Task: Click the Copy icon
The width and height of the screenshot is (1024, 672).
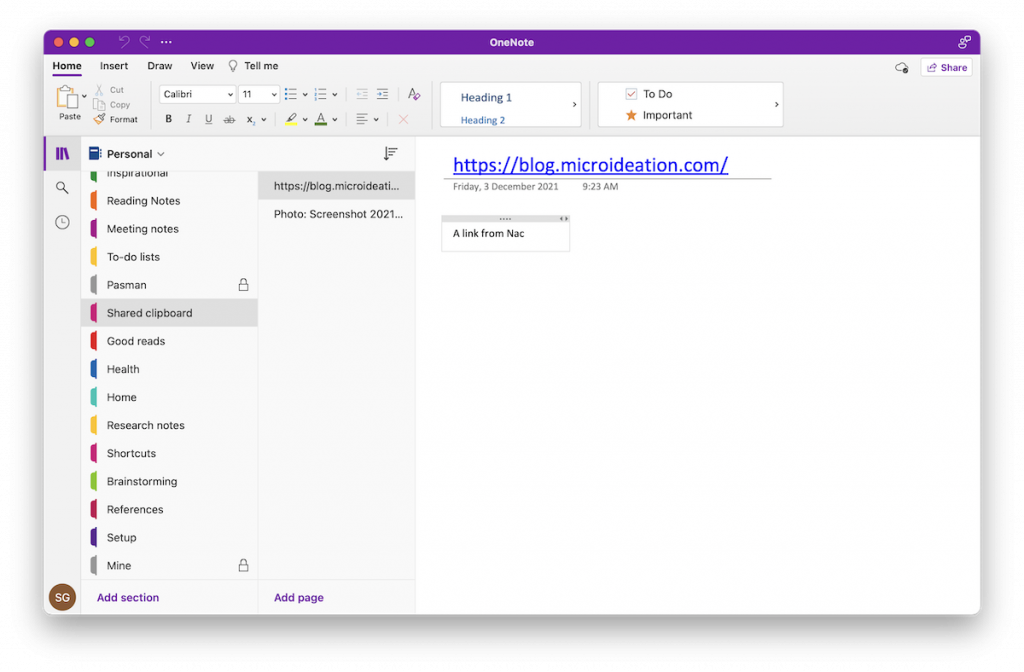Action: pyautogui.click(x=99, y=104)
